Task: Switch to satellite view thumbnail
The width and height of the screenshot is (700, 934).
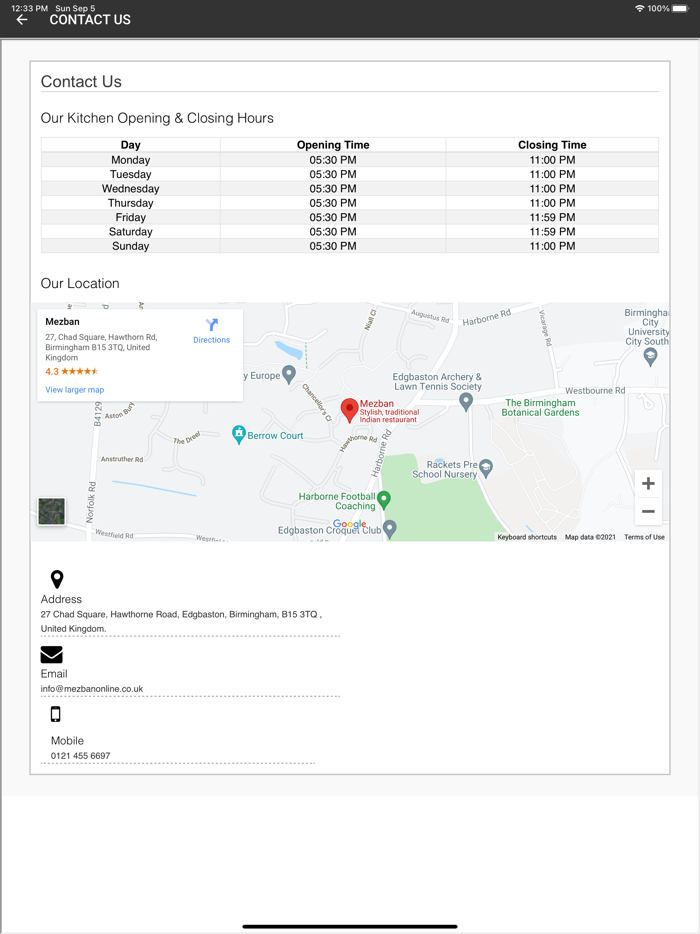Action: pos(52,511)
